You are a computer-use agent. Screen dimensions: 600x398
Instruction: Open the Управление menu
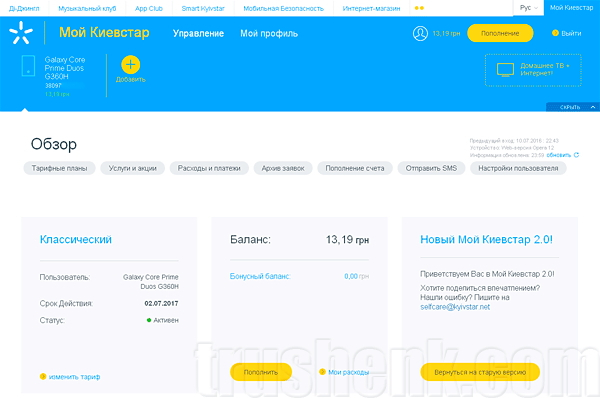pyautogui.click(x=198, y=34)
